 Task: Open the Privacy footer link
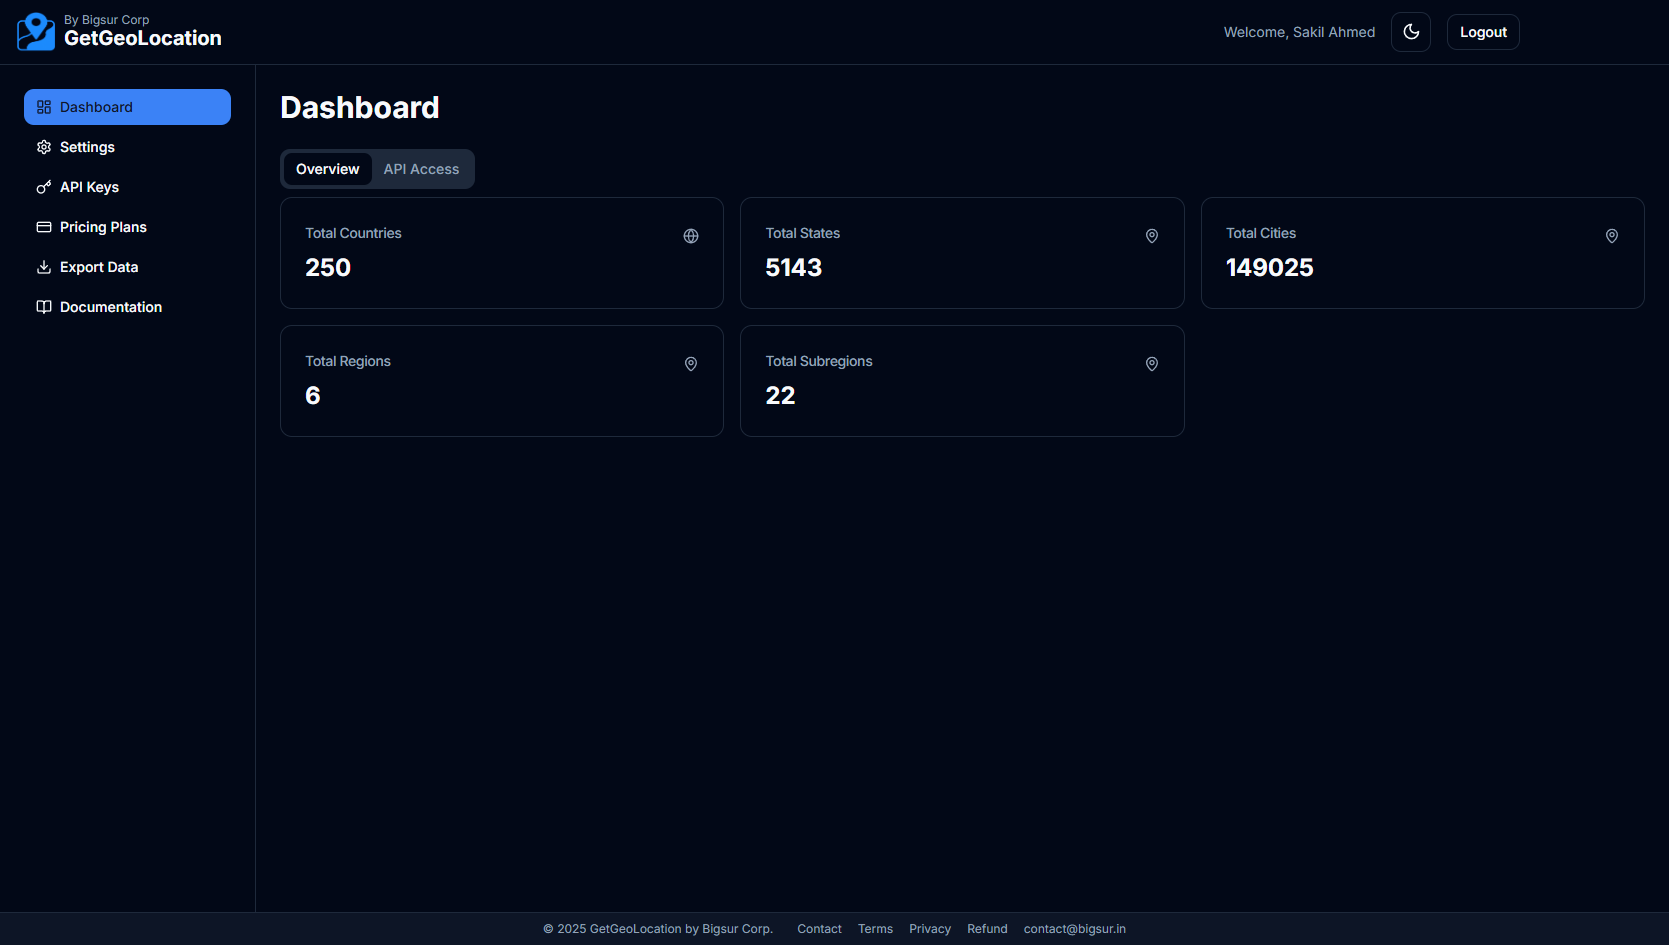click(x=930, y=929)
